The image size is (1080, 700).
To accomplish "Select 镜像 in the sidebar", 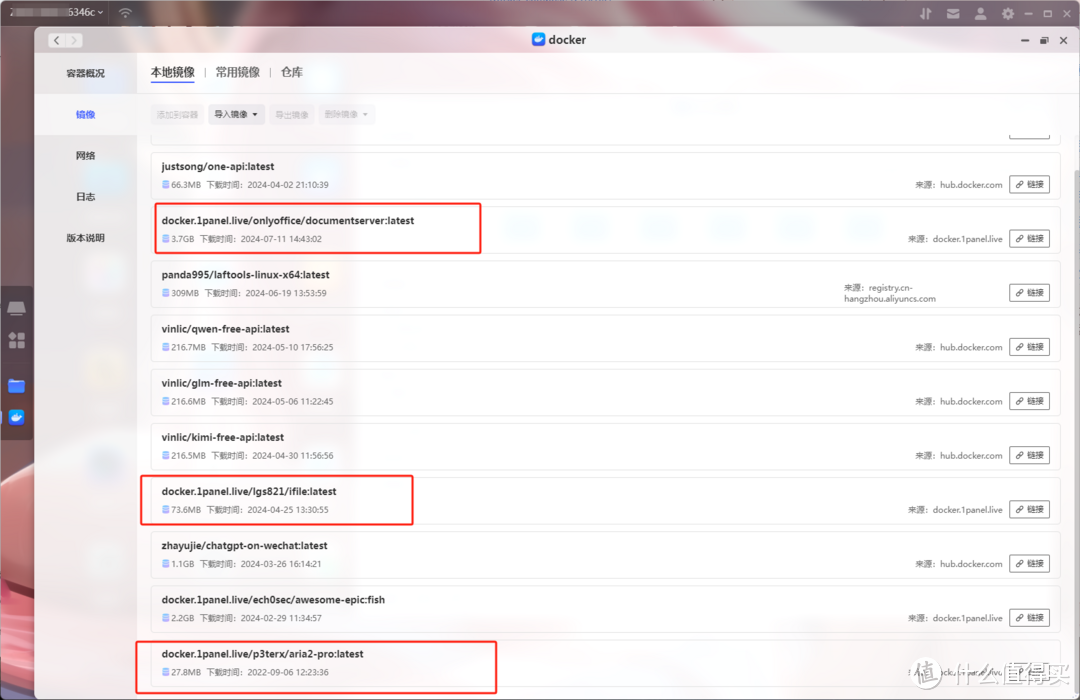I will (x=85, y=114).
